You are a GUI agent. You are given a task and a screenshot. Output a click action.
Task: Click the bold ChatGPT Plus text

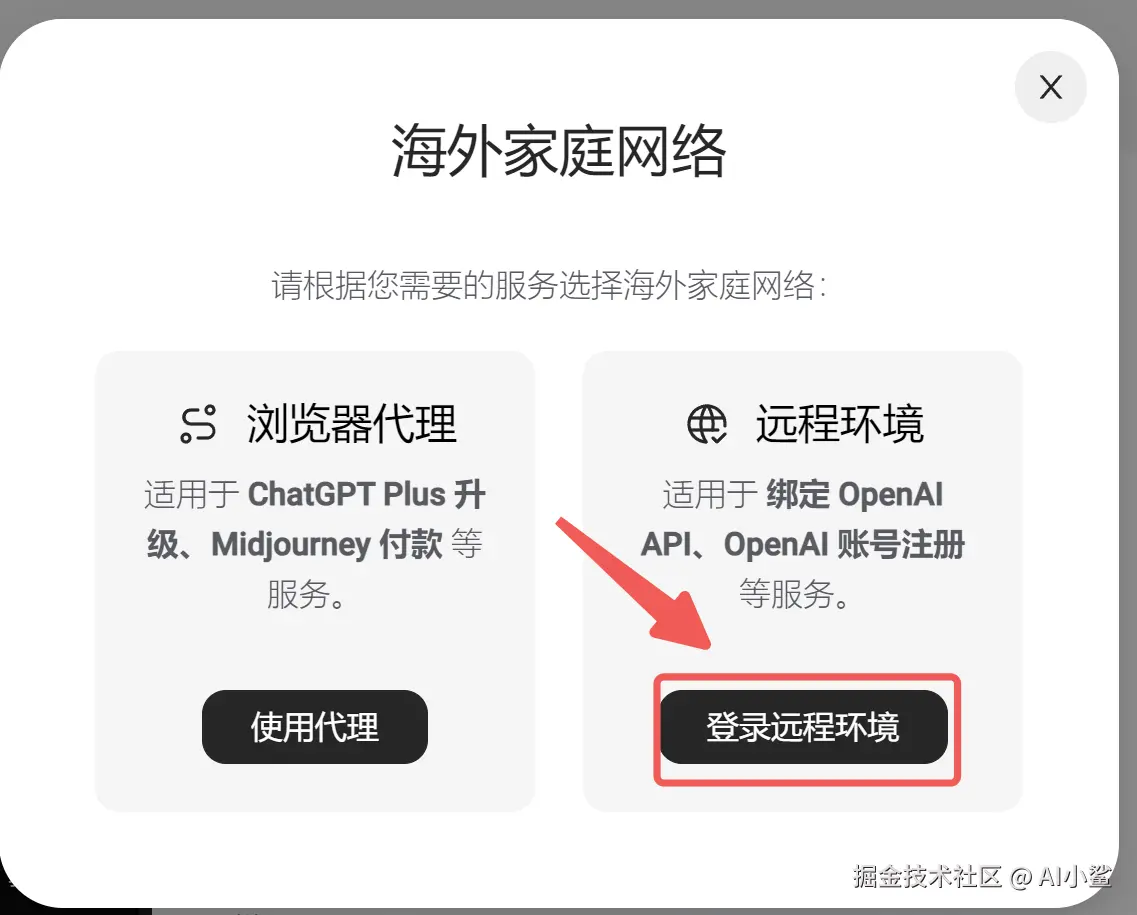pyautogui.click(x=347, y=494)
